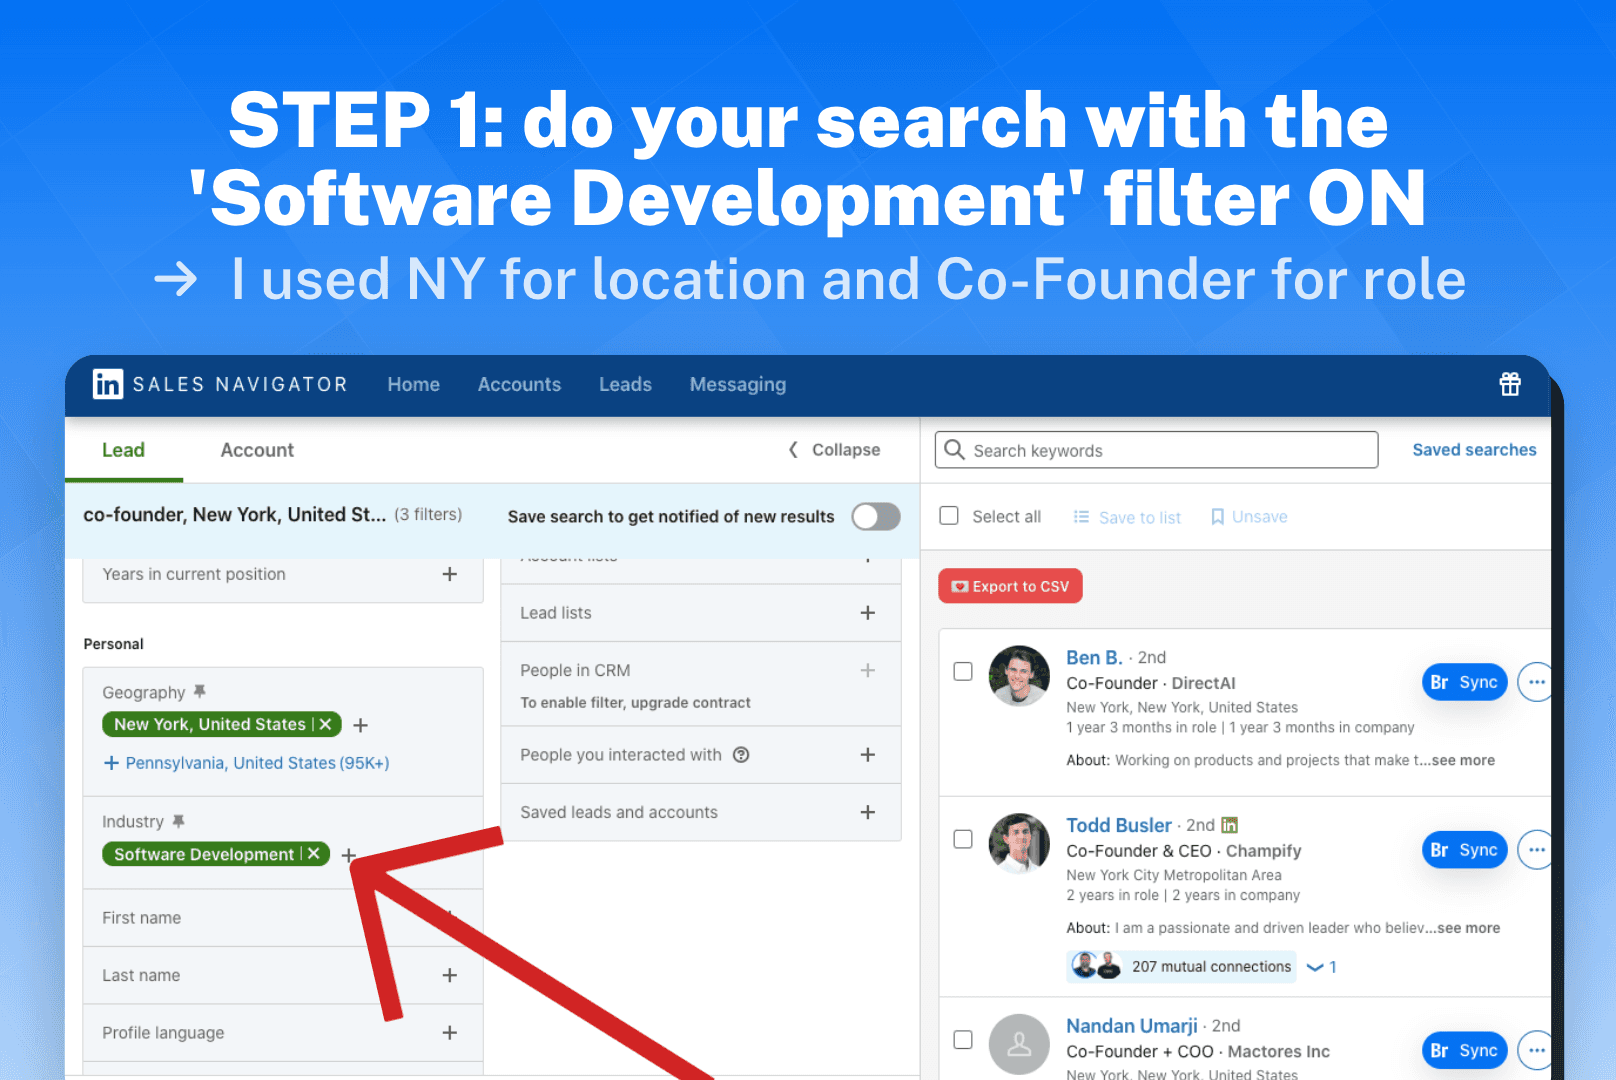Select checkbox for Nandan Umarji

click(x=963, y=1039)
